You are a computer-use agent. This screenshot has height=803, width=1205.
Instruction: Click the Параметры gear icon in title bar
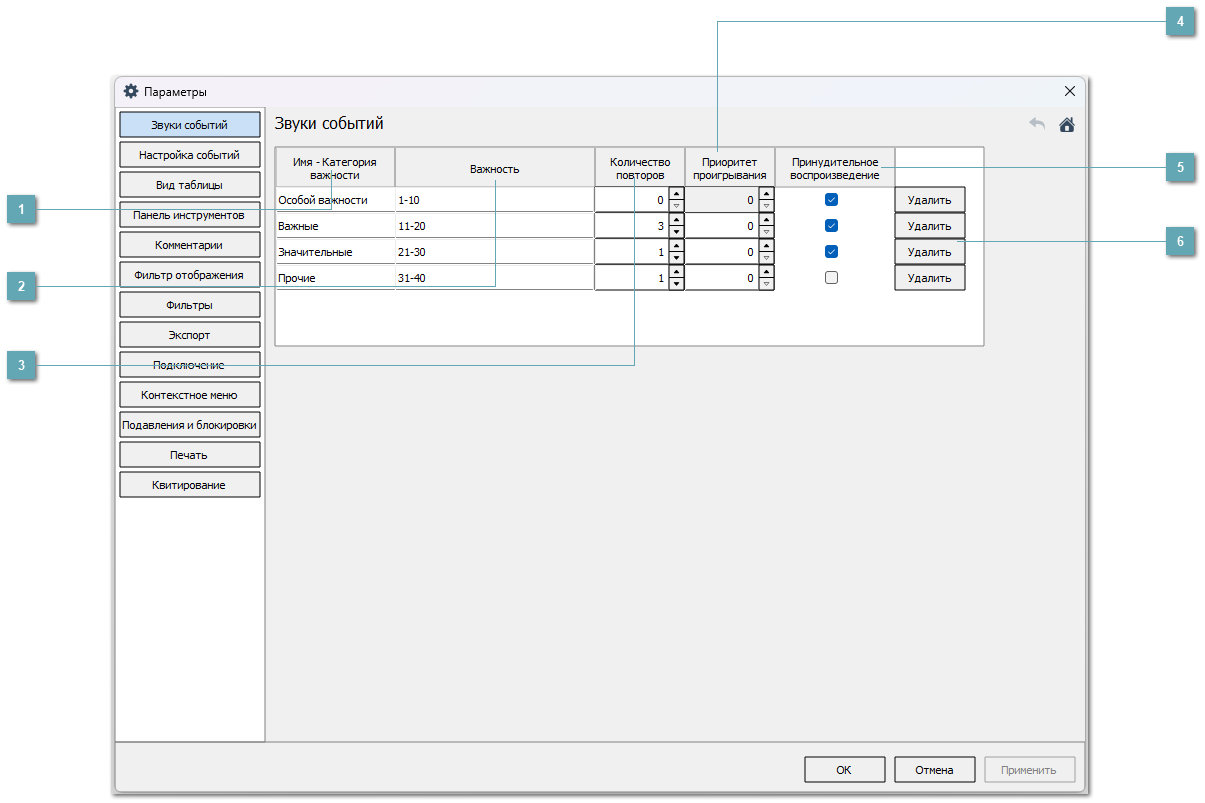(130, 91)
